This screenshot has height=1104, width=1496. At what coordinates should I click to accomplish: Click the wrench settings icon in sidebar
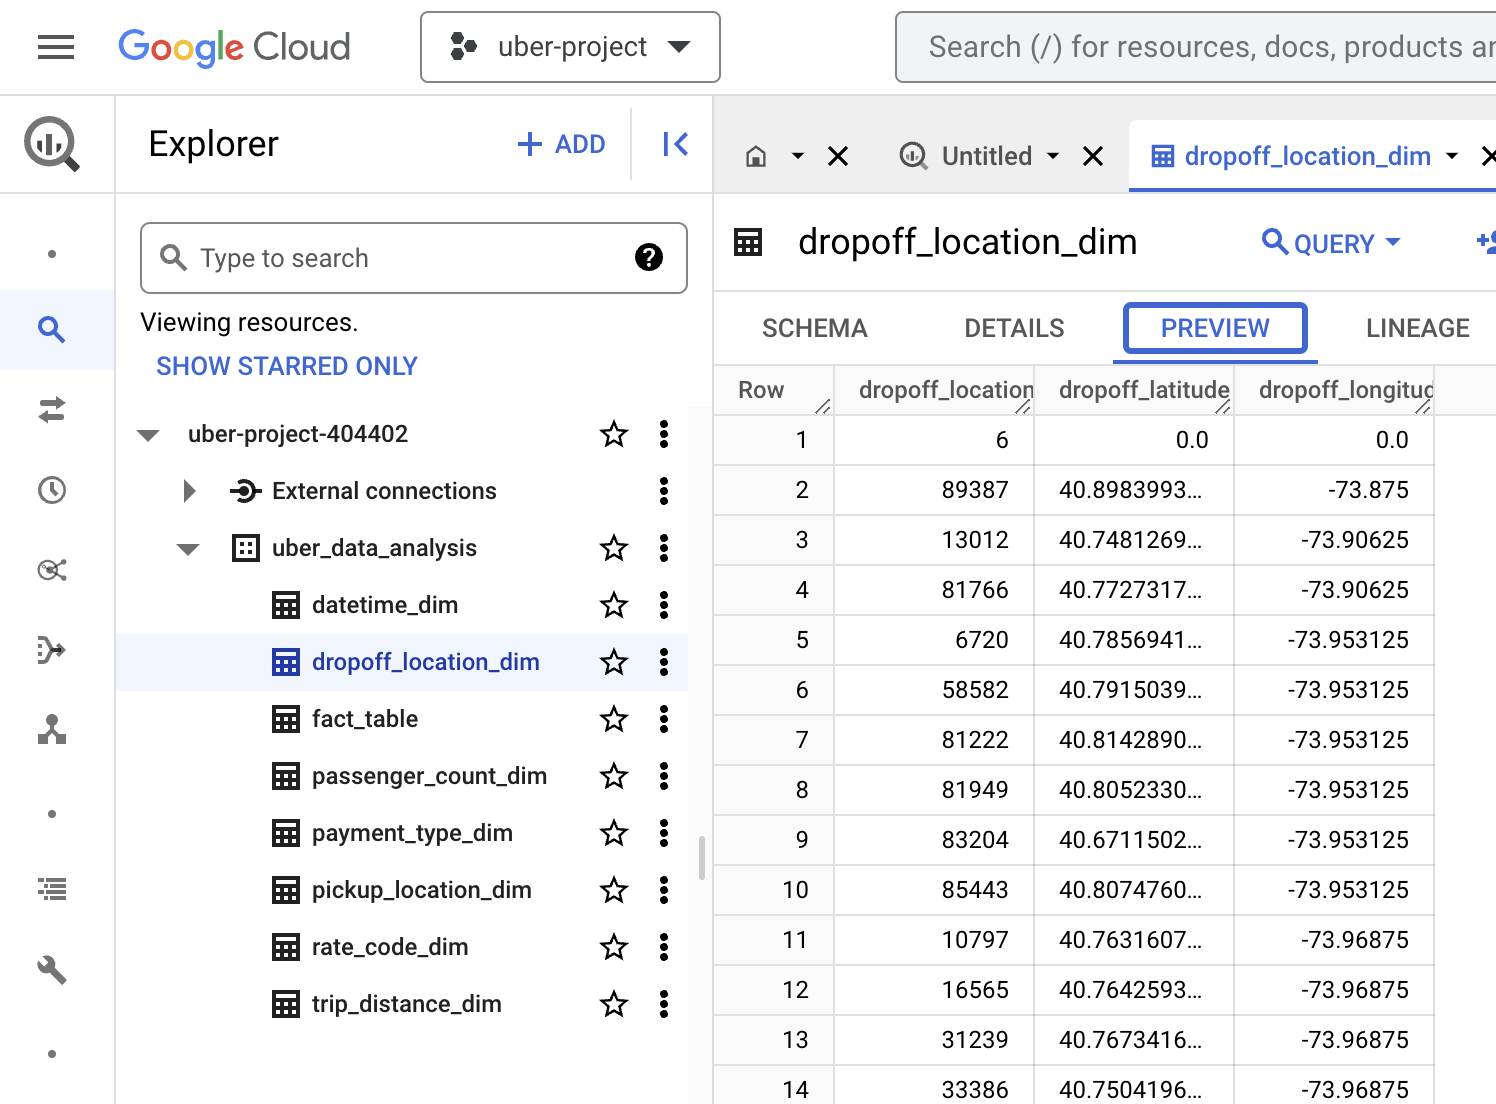52,969
